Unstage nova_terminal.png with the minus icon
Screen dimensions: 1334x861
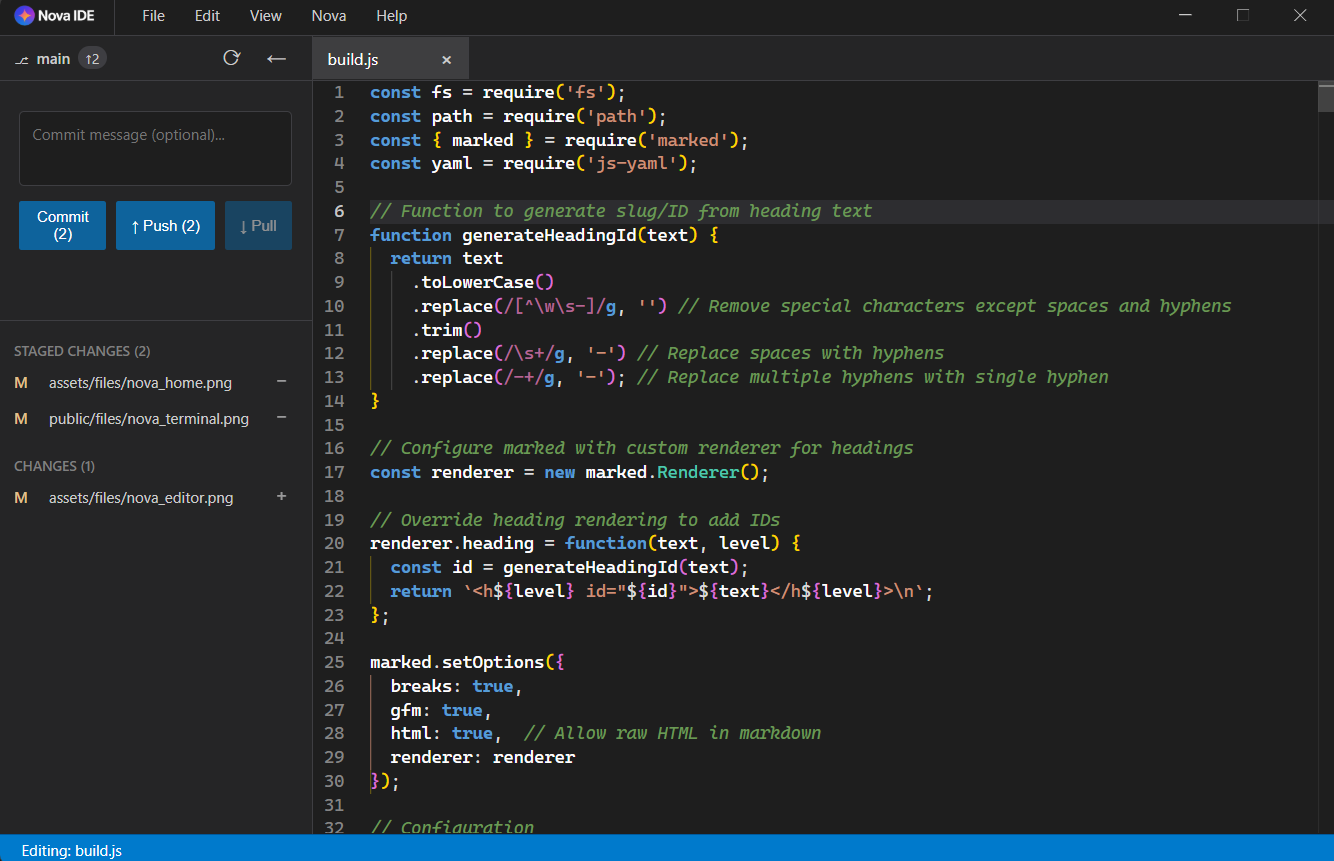281,418
